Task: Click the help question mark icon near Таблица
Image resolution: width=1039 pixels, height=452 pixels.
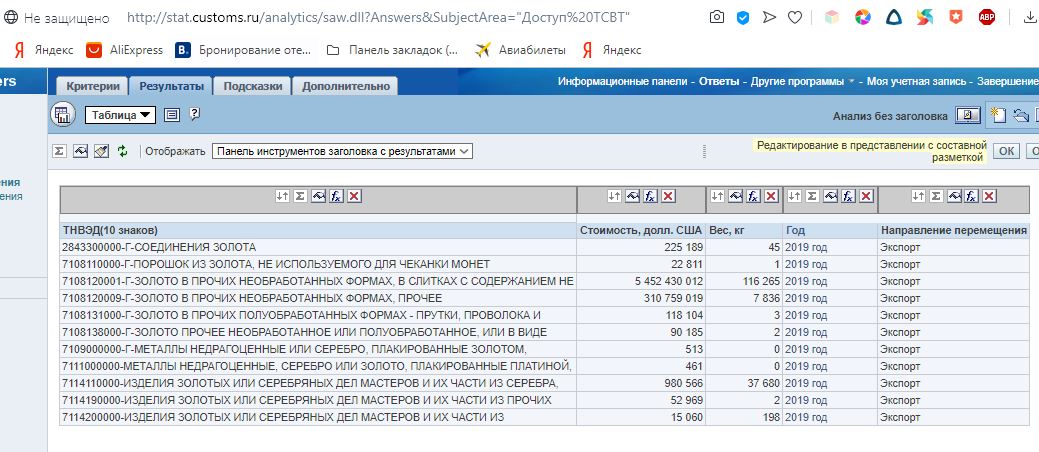Action: 194,115
